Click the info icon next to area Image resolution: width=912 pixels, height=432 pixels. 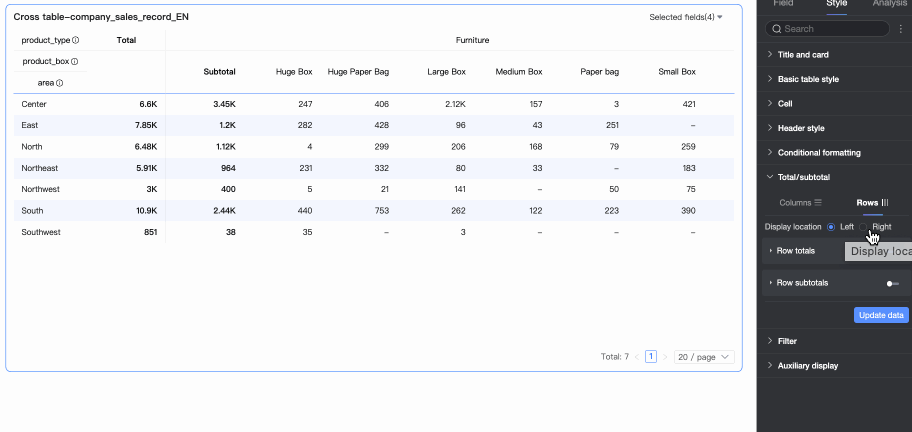(x=59, y=83)
